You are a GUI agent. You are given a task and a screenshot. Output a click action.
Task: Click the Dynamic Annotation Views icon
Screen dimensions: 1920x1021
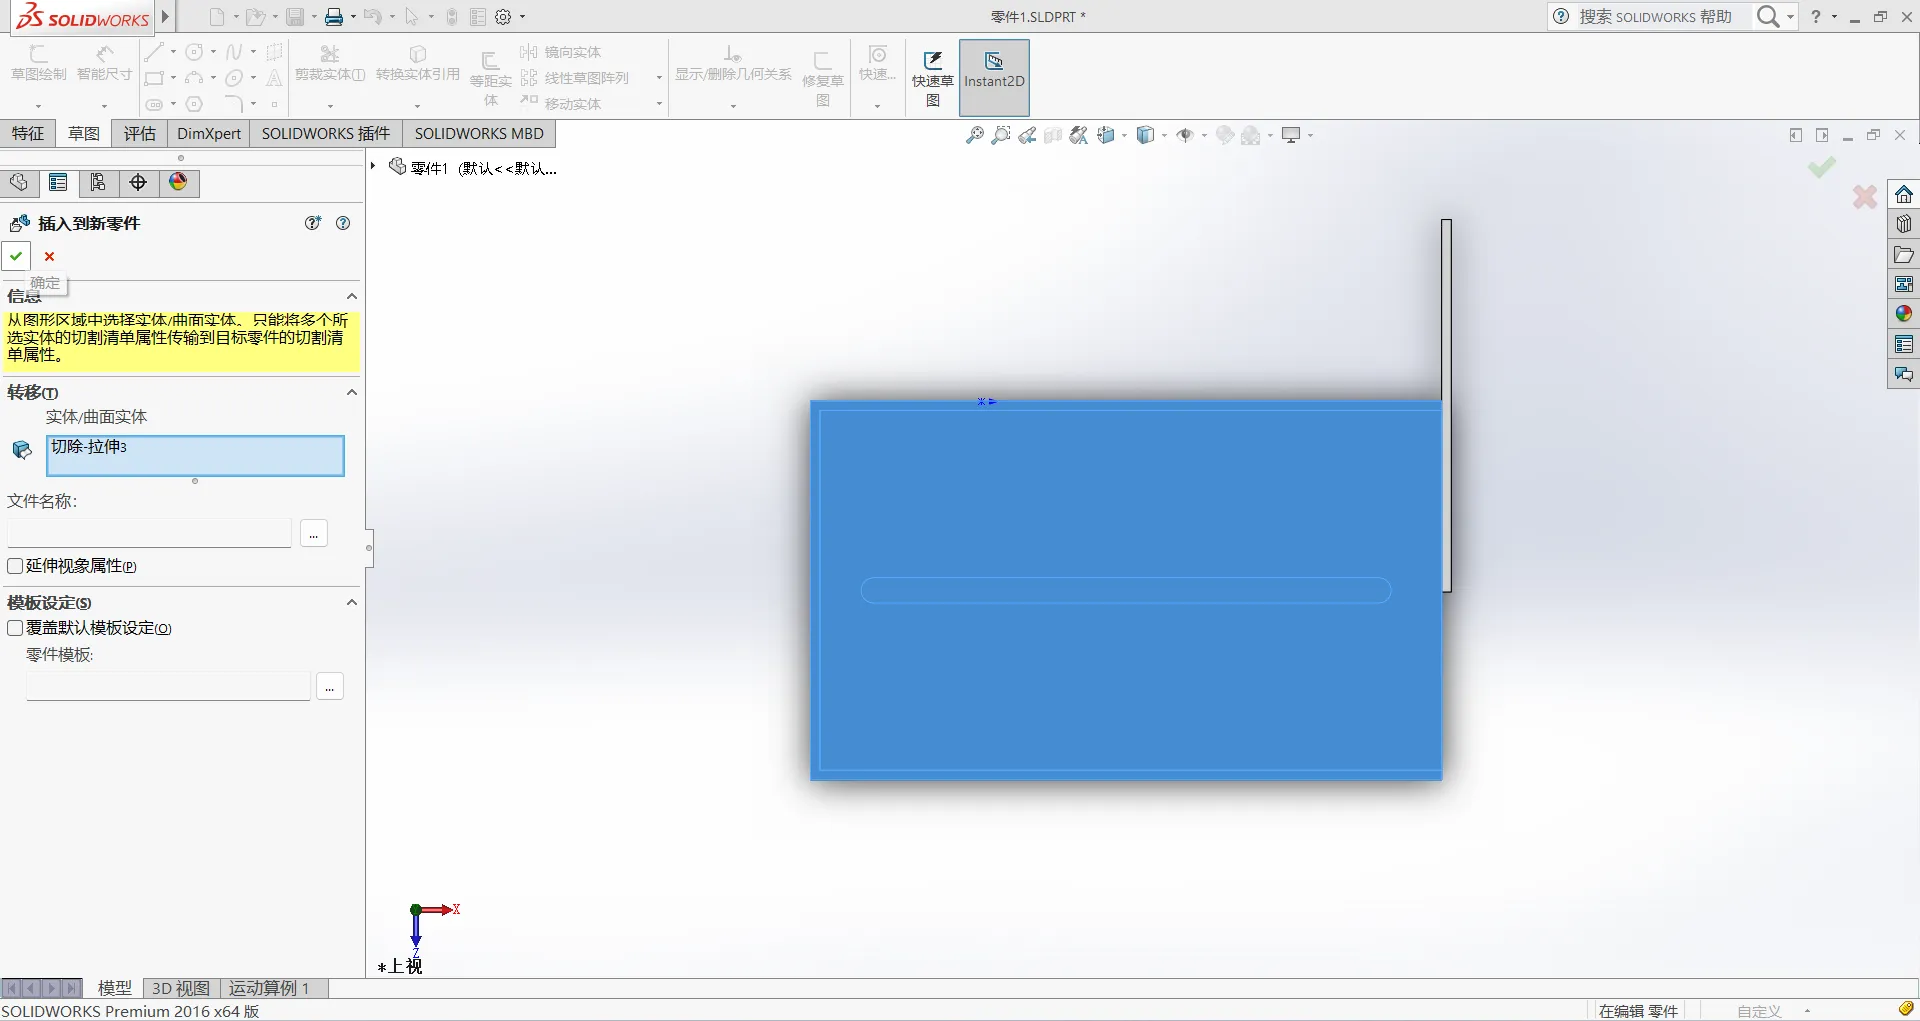(1079, 135)
